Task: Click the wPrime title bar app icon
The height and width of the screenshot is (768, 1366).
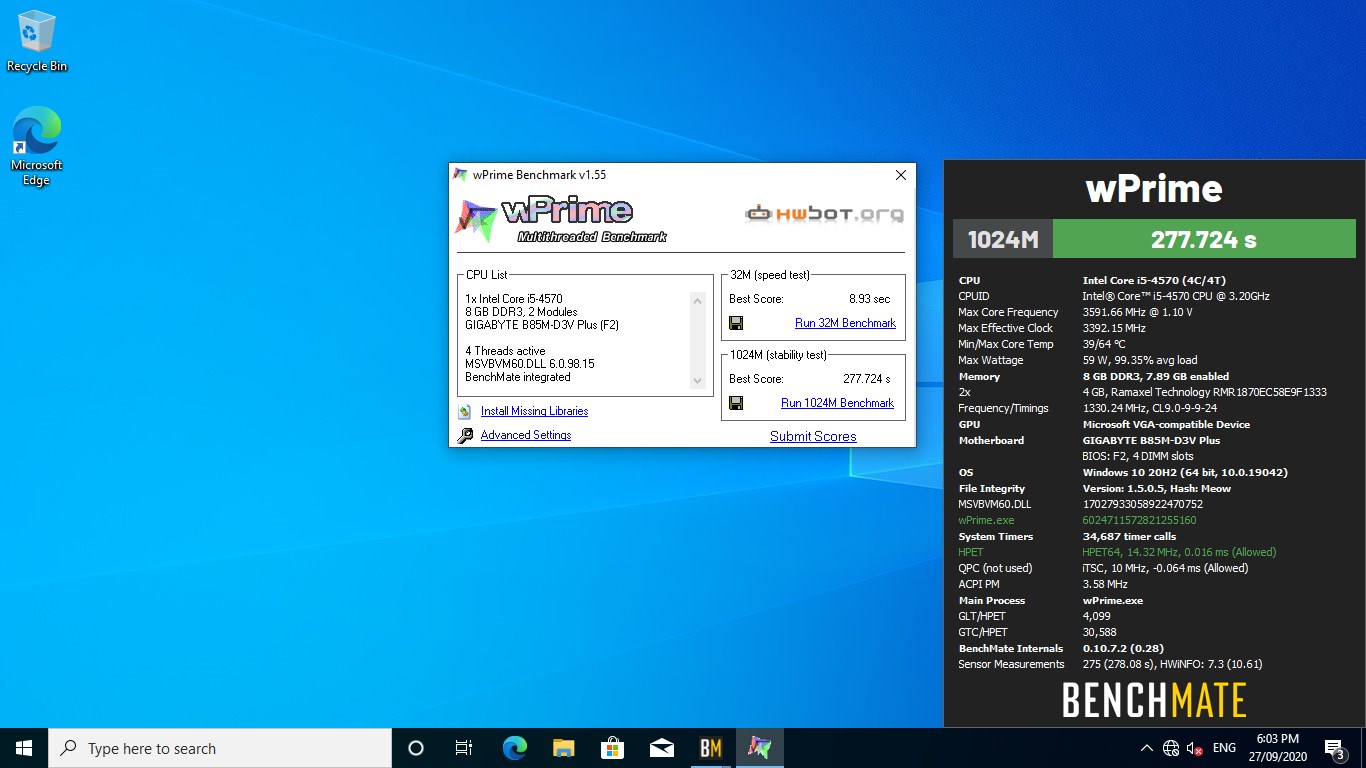Action: coord(460,175)
